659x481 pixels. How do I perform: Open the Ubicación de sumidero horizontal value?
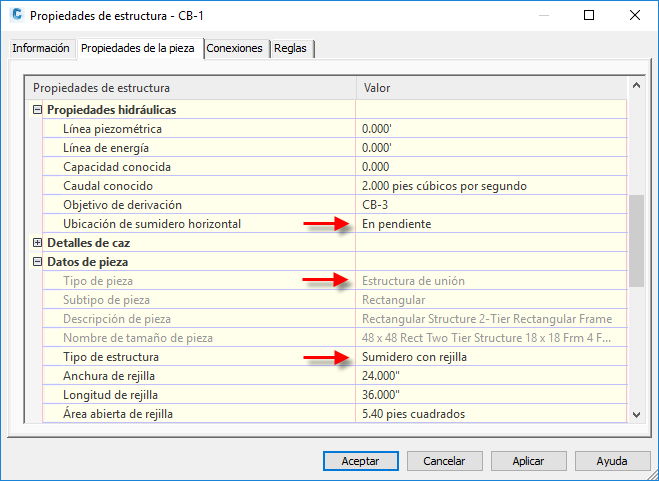(491, 224)
